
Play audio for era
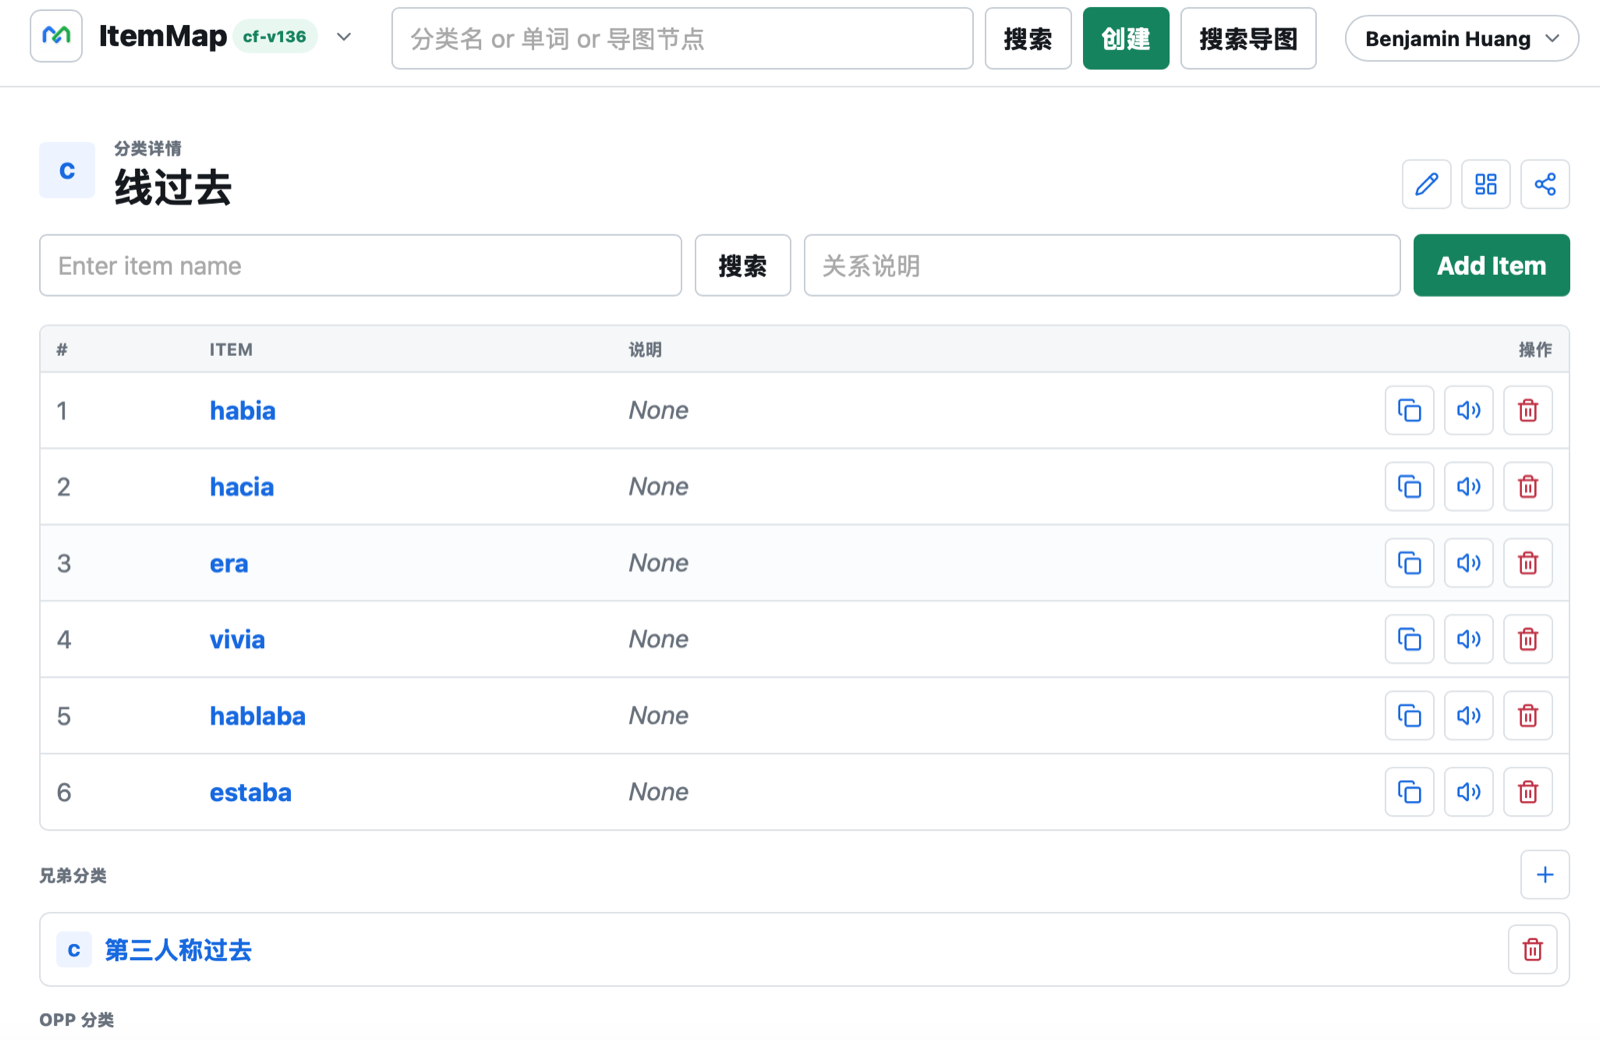coord(1468,563)
